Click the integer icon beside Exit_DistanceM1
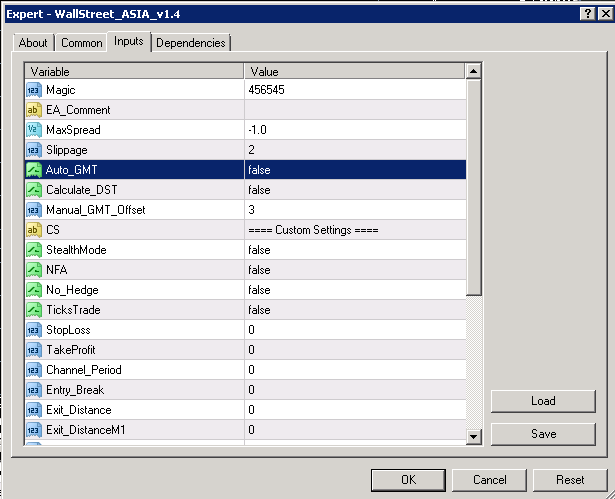615x499 pixels. (34, 430)
